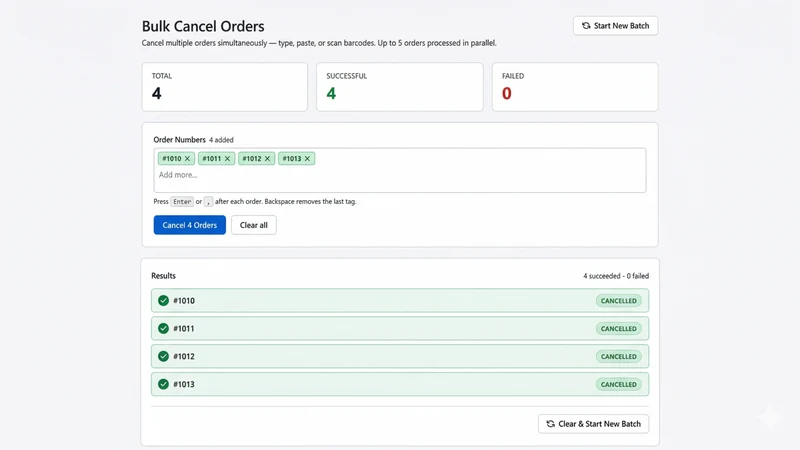Click the green check icon for #1013
This screenshot has width=800, height=450.
click(x=163, y=384)
